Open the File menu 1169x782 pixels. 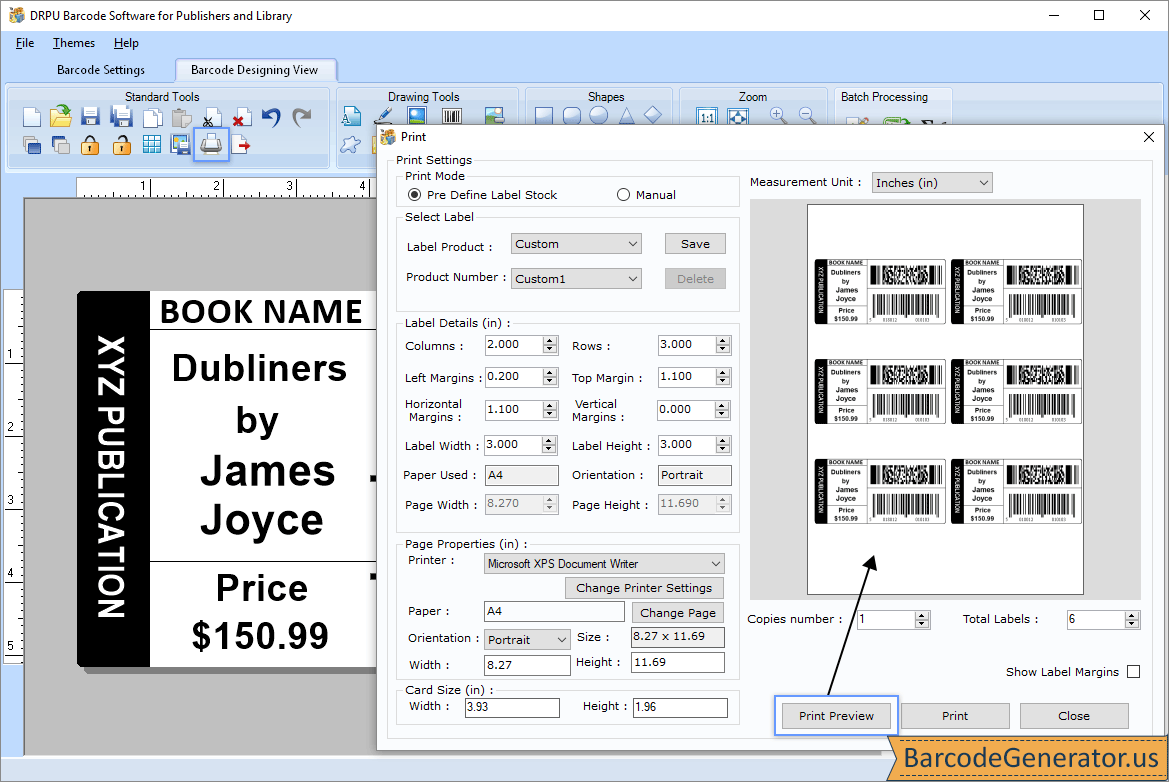click(25, 43)
